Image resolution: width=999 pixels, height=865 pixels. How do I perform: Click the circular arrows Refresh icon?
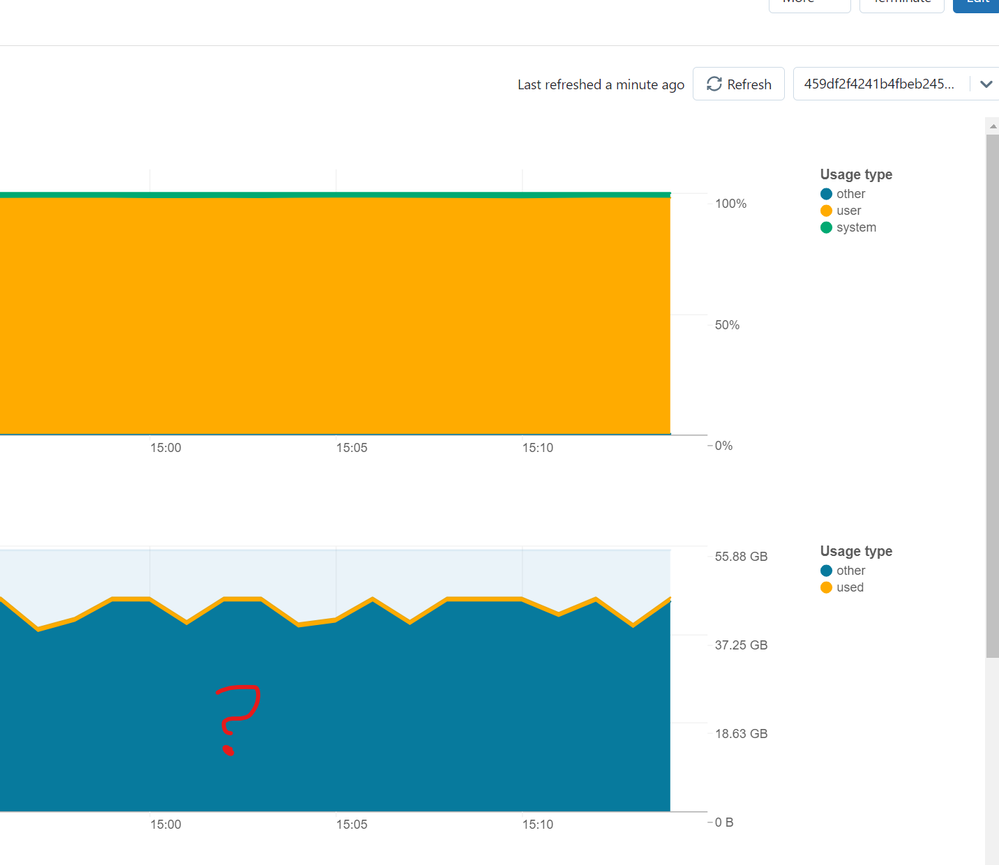[714, 84]
